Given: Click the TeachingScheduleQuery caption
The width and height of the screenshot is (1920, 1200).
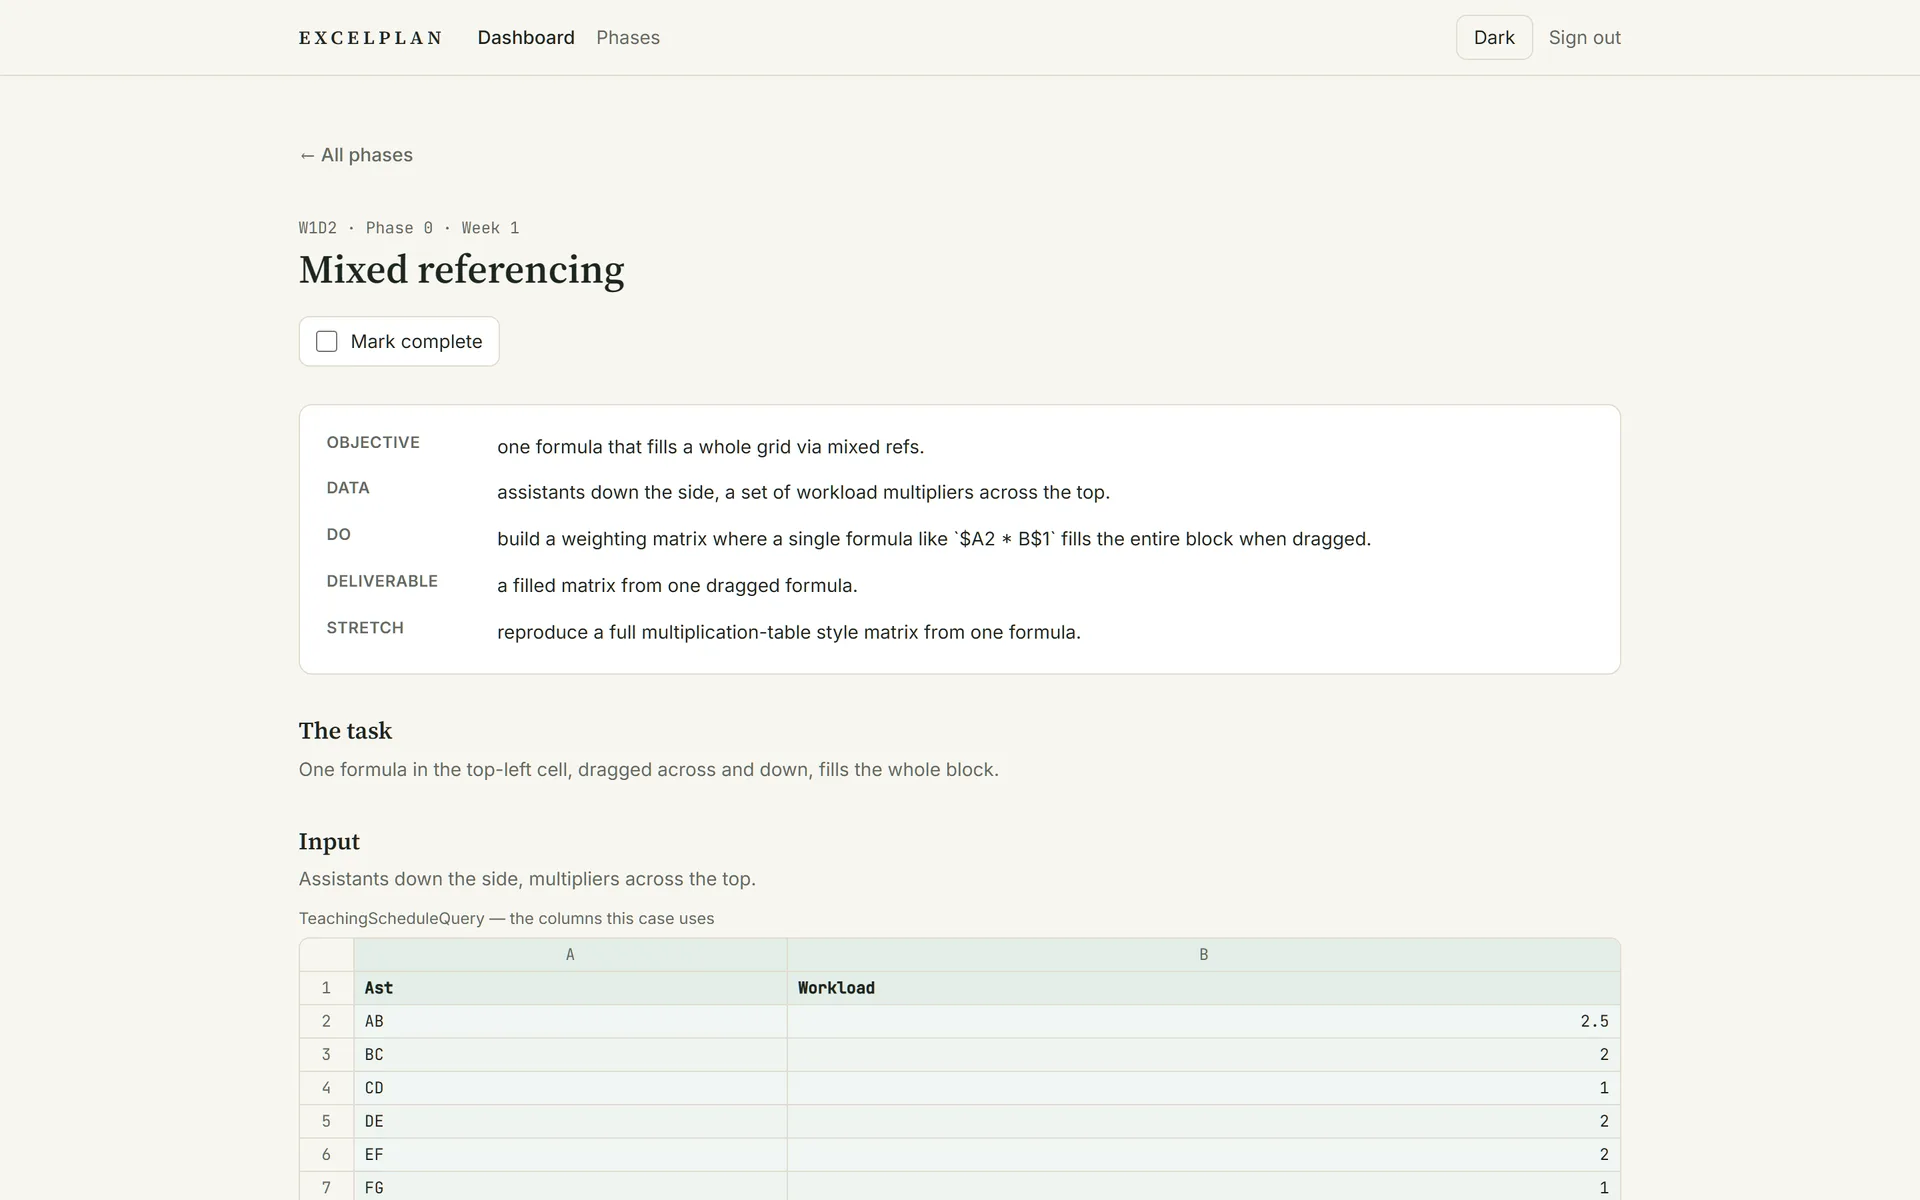Looking at the screenshot, I should (507, 919).
